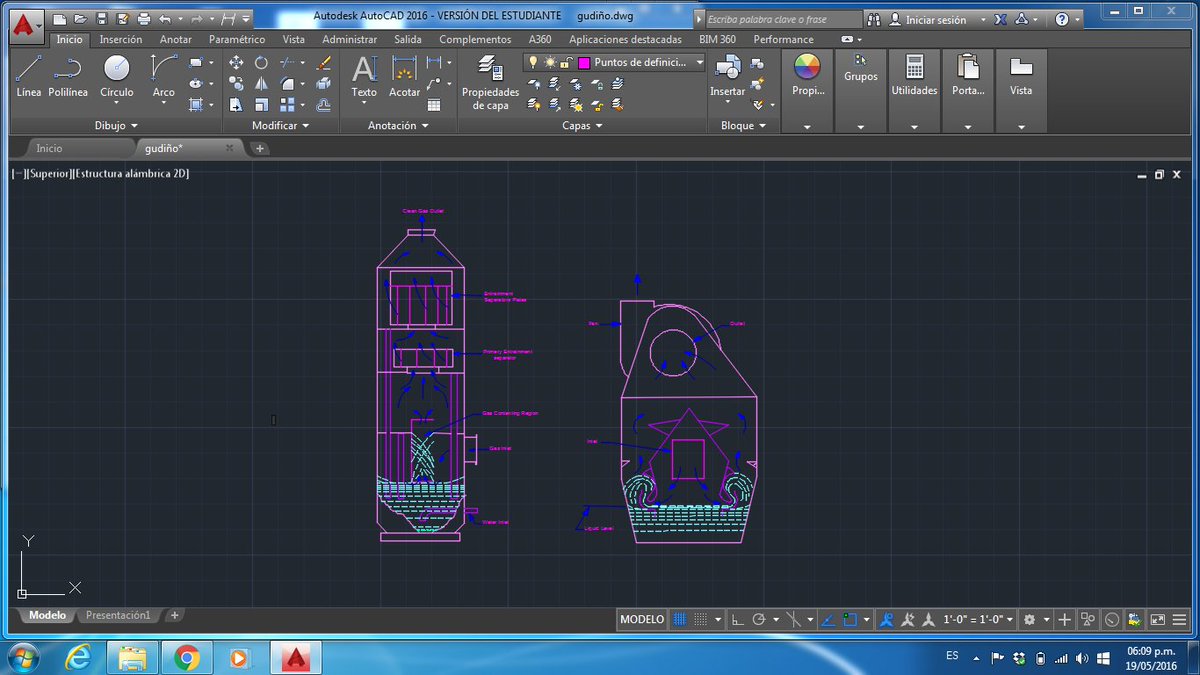Toggle layer on/off lightbulb icon
Image resolution: width=1200 pixels, height=675 pixels.
coord(533,62)
